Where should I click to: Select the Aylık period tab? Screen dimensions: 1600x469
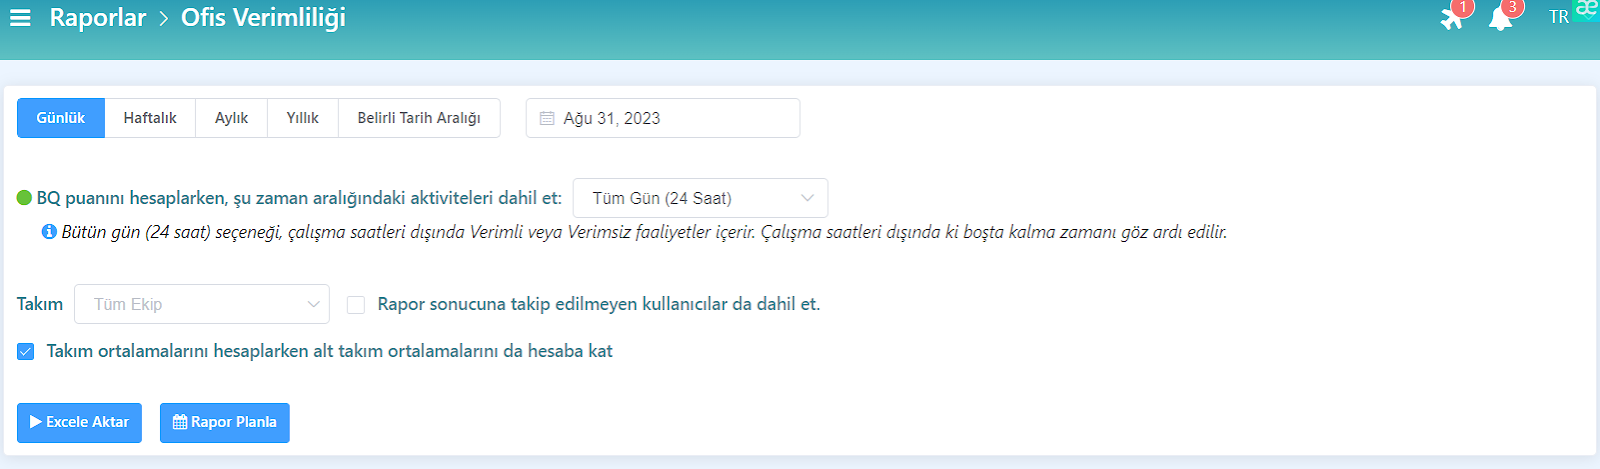[231, 118]
